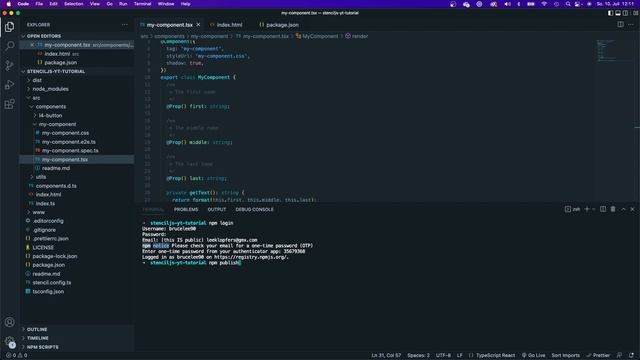Split the editor to the right

[620, 24]
